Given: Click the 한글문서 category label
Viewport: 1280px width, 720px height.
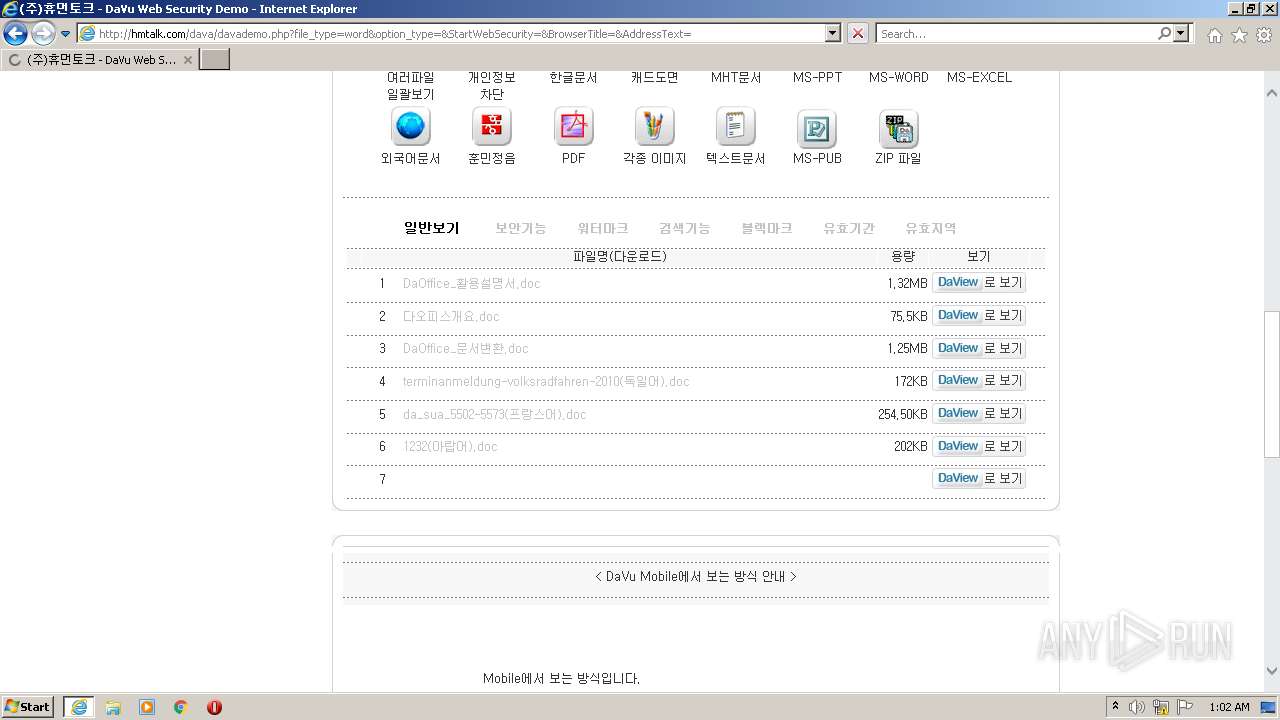Looking at the screenshot, I should (x=573, y=77).
